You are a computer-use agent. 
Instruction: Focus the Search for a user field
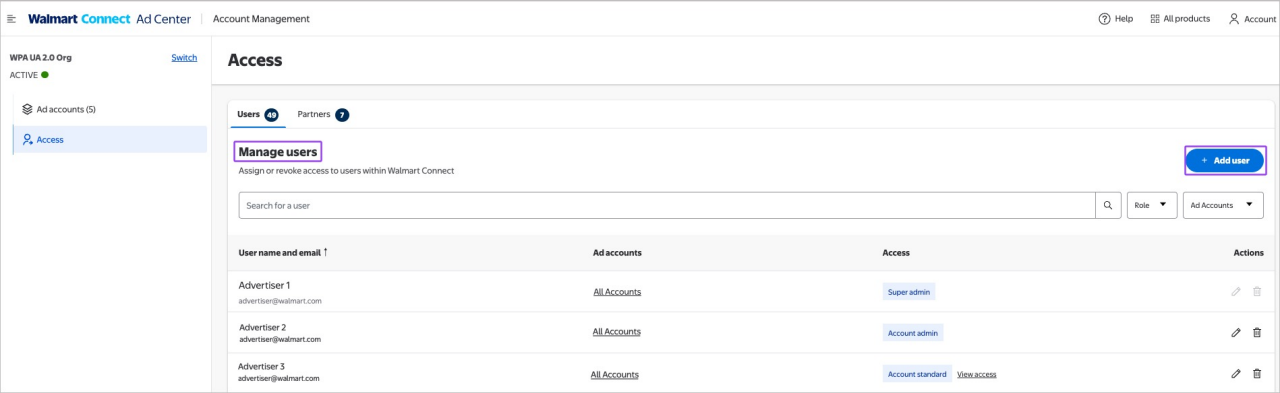click(x=667, y=205)
